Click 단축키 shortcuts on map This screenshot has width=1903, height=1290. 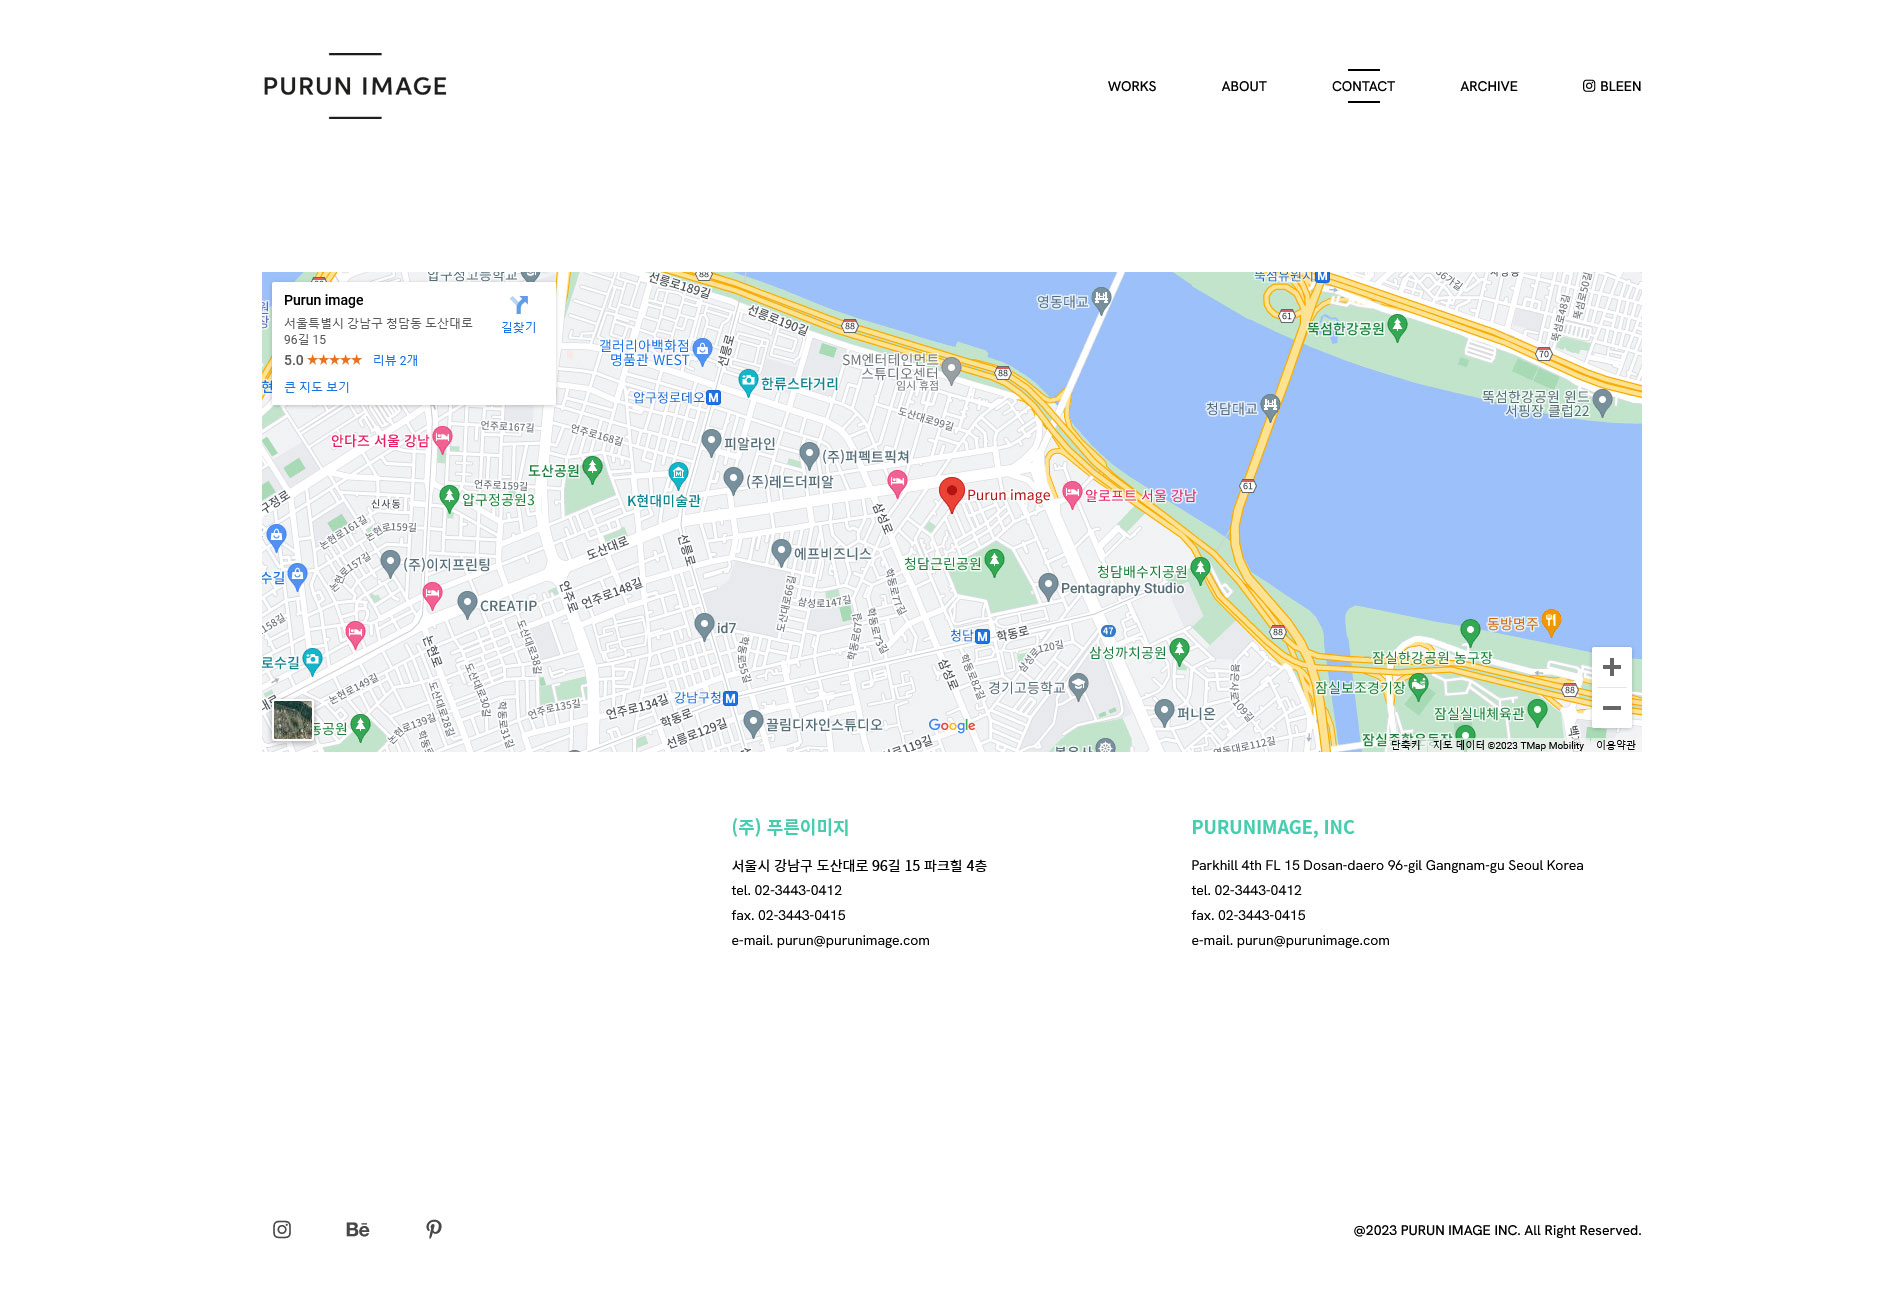(x=1405, y=745)
